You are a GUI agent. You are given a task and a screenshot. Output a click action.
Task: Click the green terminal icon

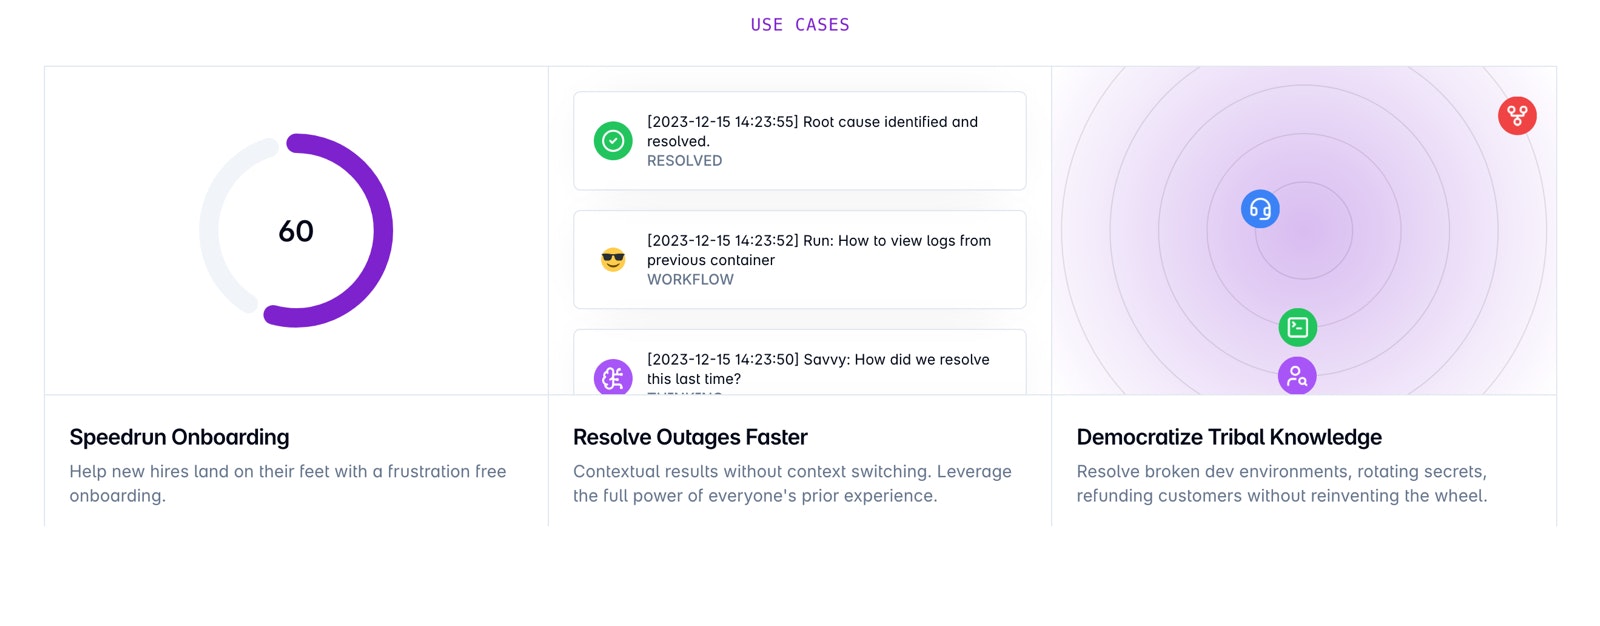pyautogui.click(x=1297, y=327)
